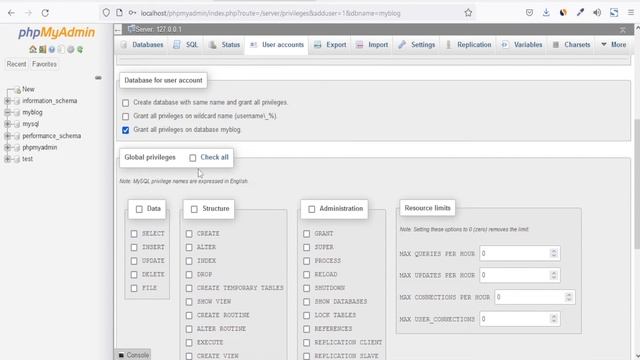
Task: Click the collapse-all icon in navigation tree
Action: pyautogui.click(x=98, y=78)
